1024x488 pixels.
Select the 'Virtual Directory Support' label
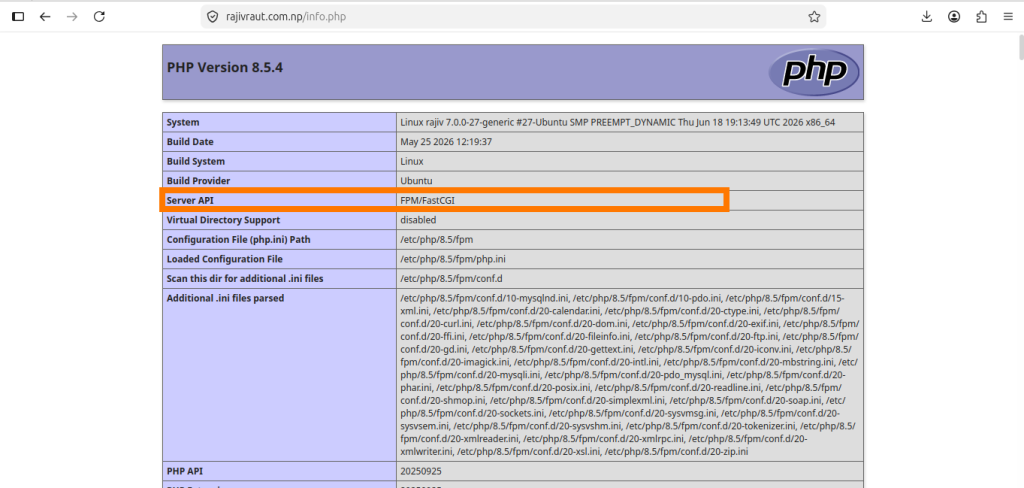(223, 220)
